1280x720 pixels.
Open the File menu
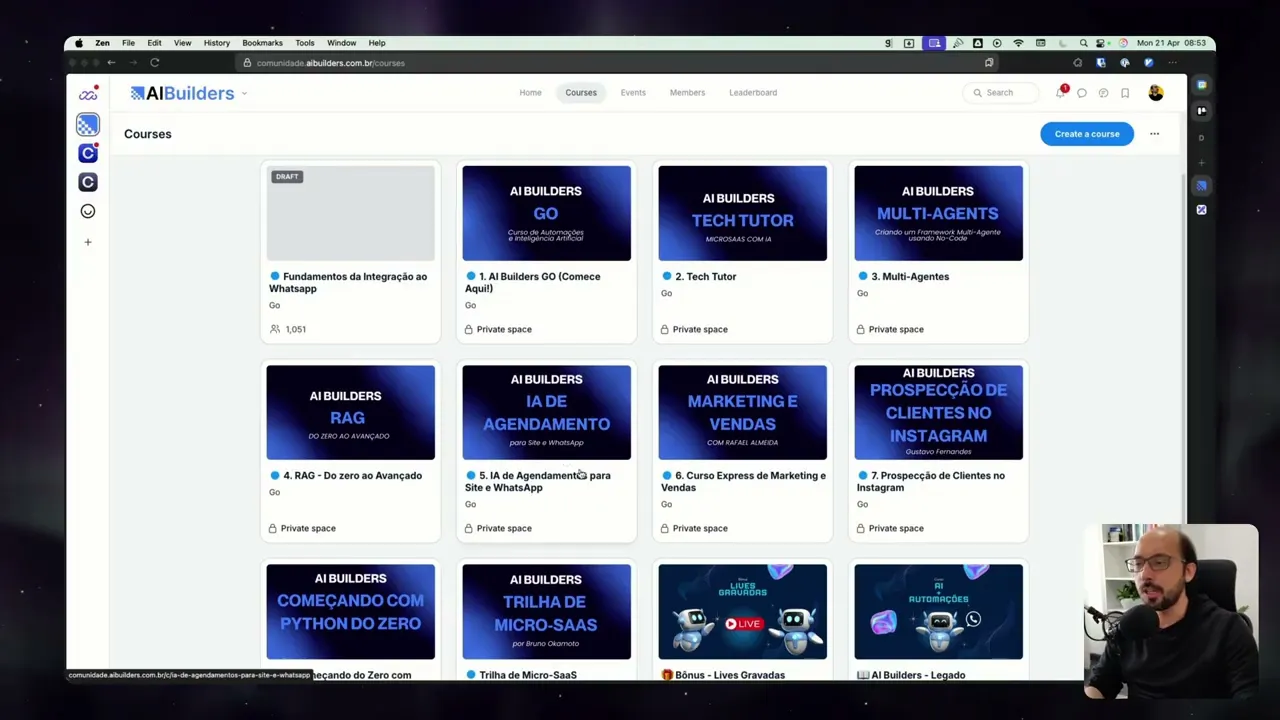(129, 43)
